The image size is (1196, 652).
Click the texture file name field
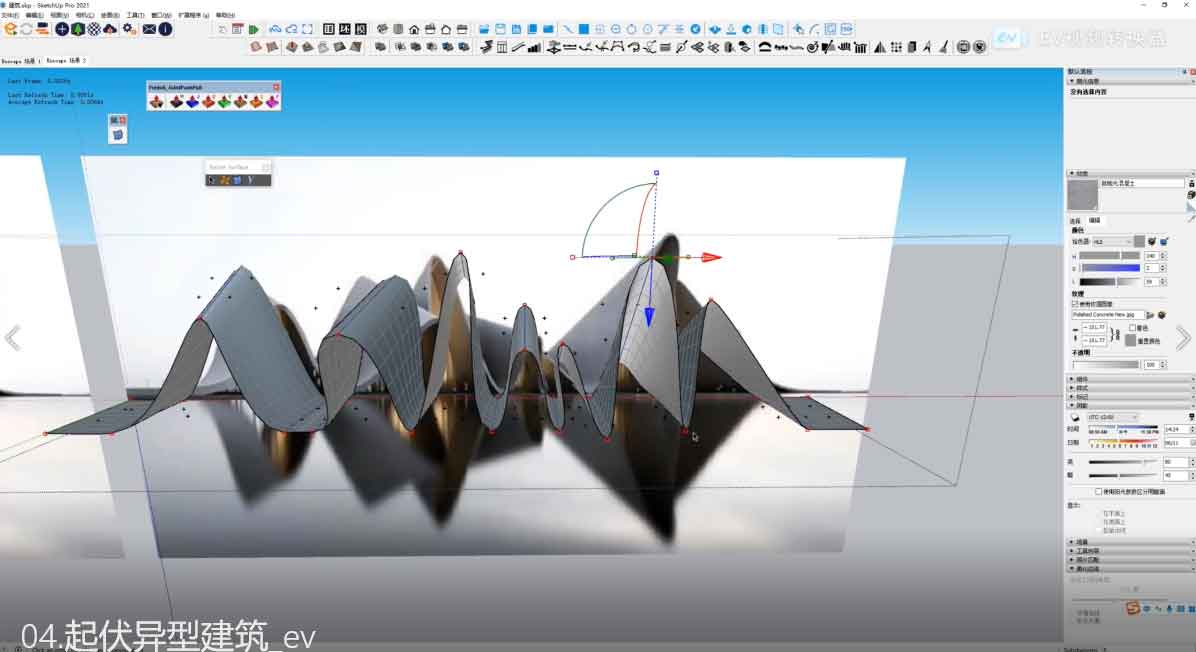(1108, 314)
